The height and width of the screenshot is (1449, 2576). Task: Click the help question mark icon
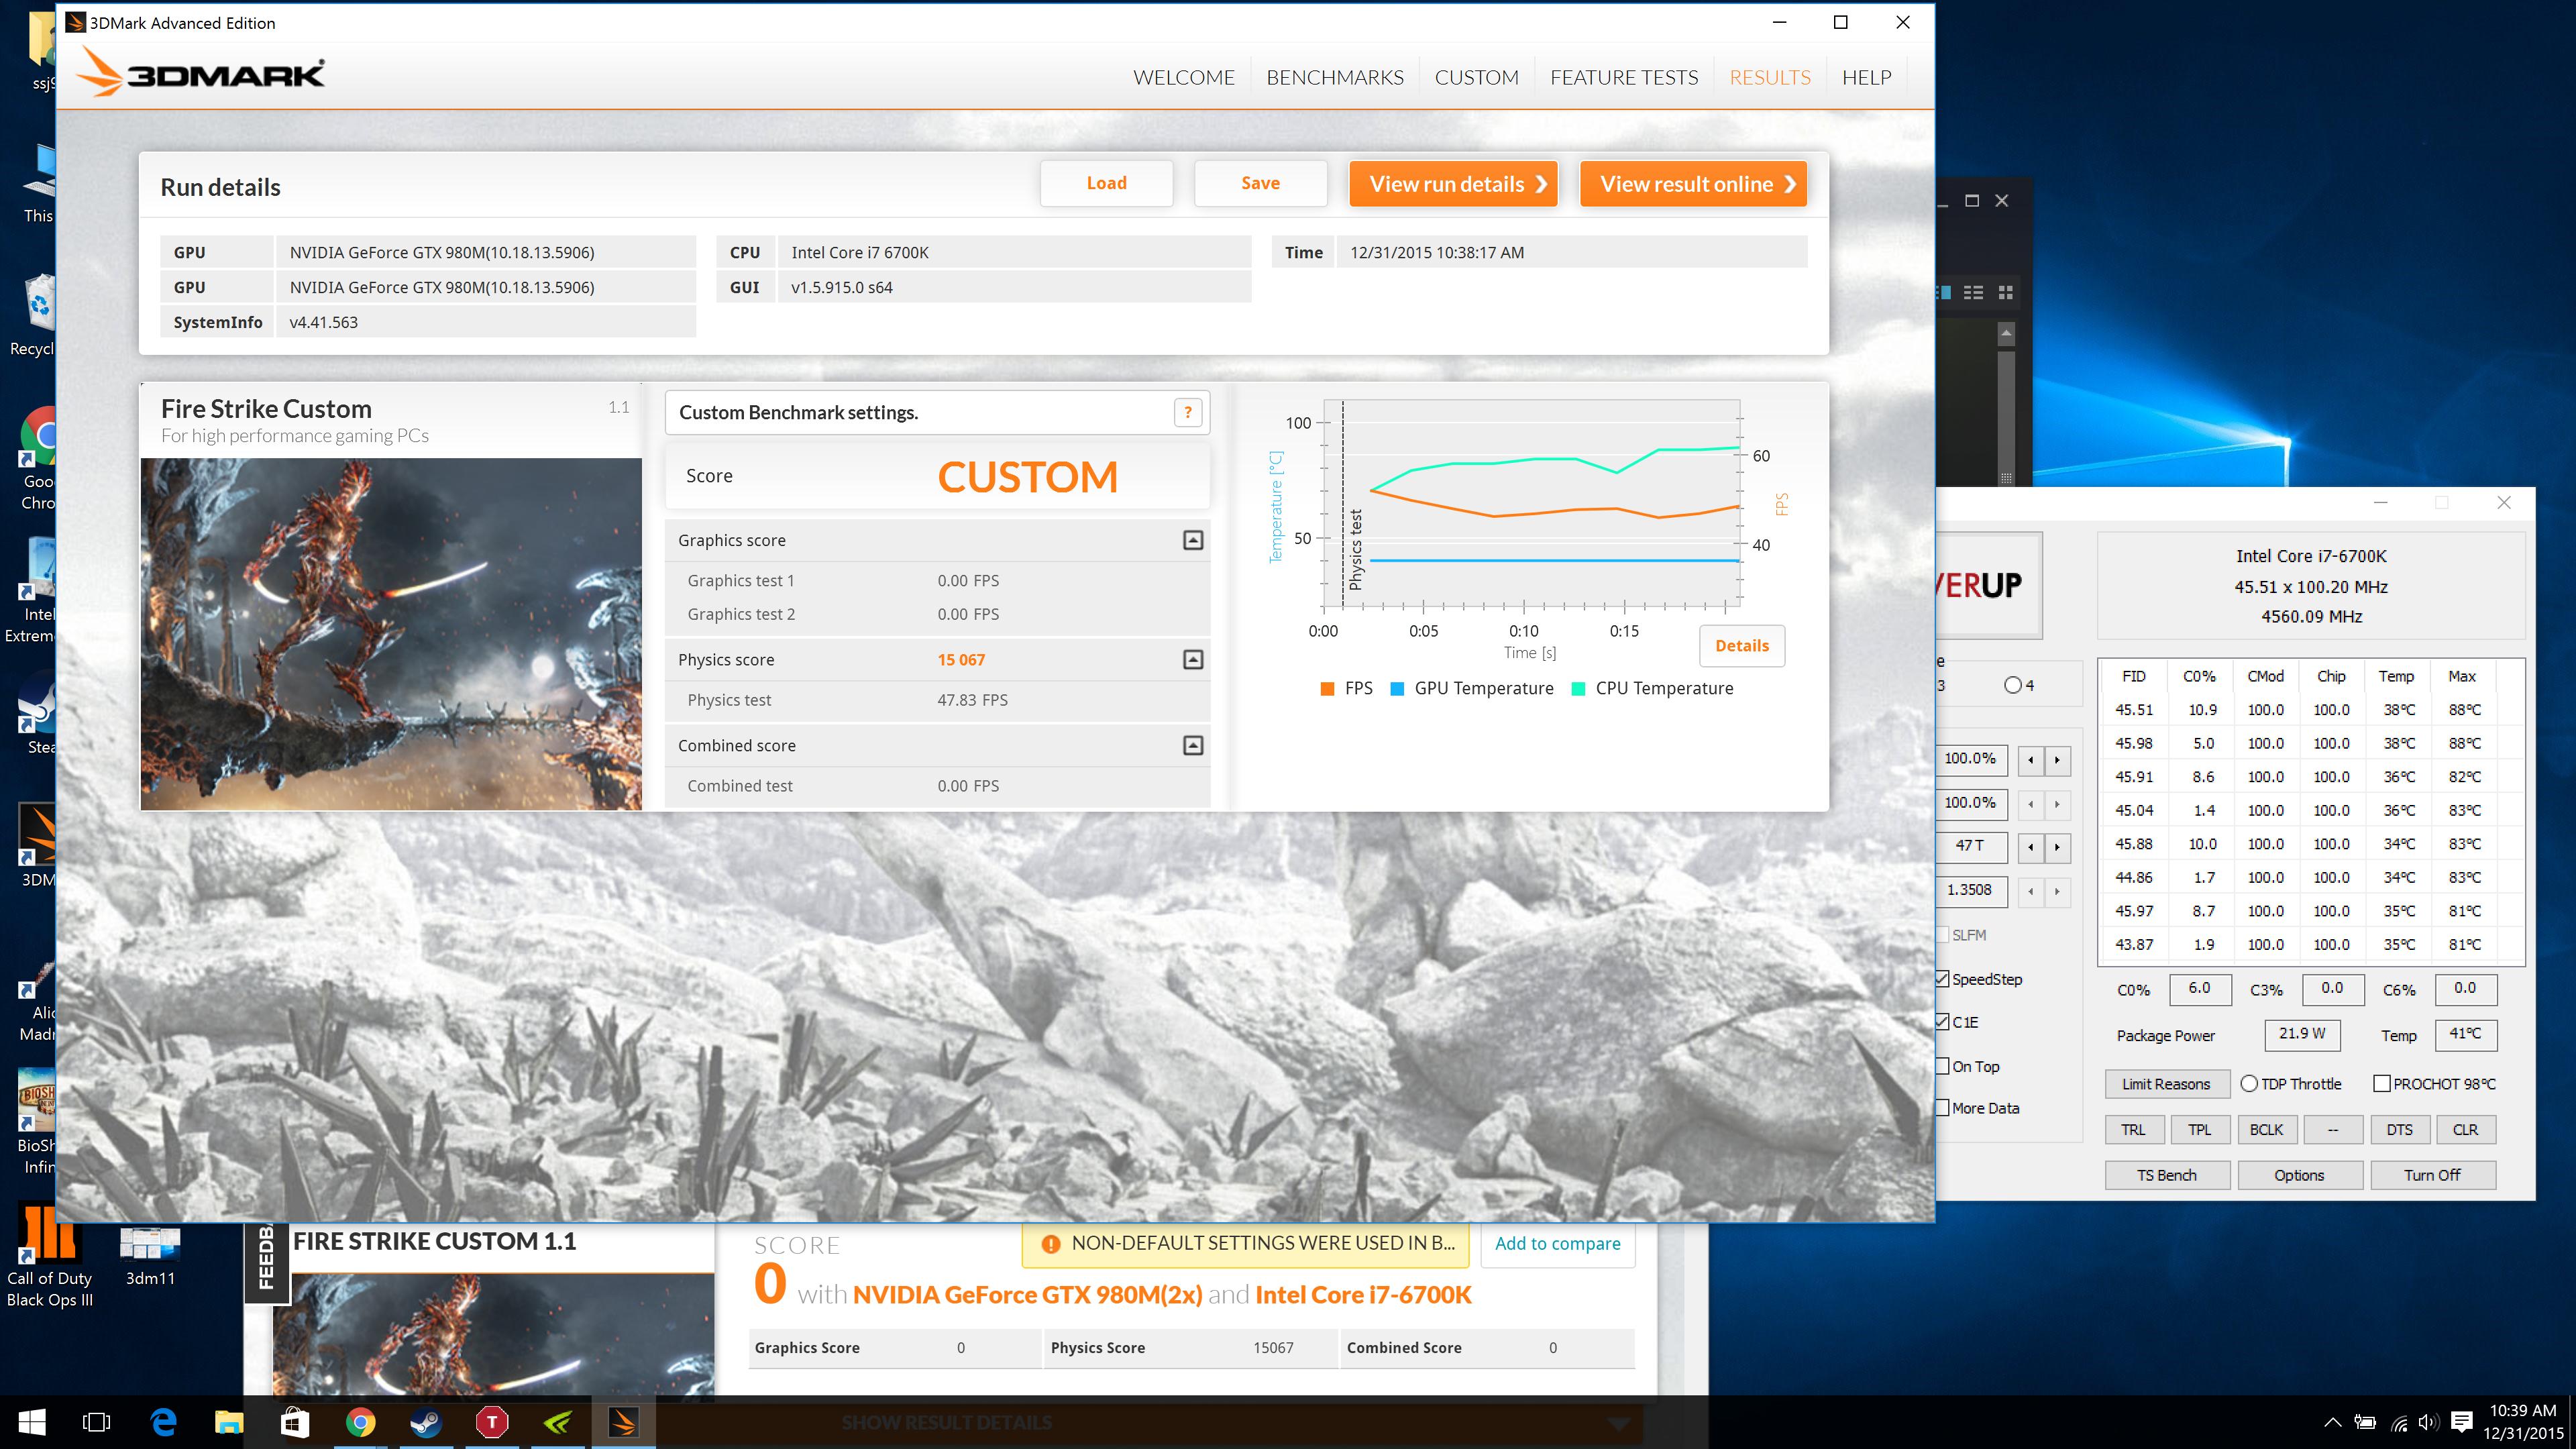tap(1187, 412)
